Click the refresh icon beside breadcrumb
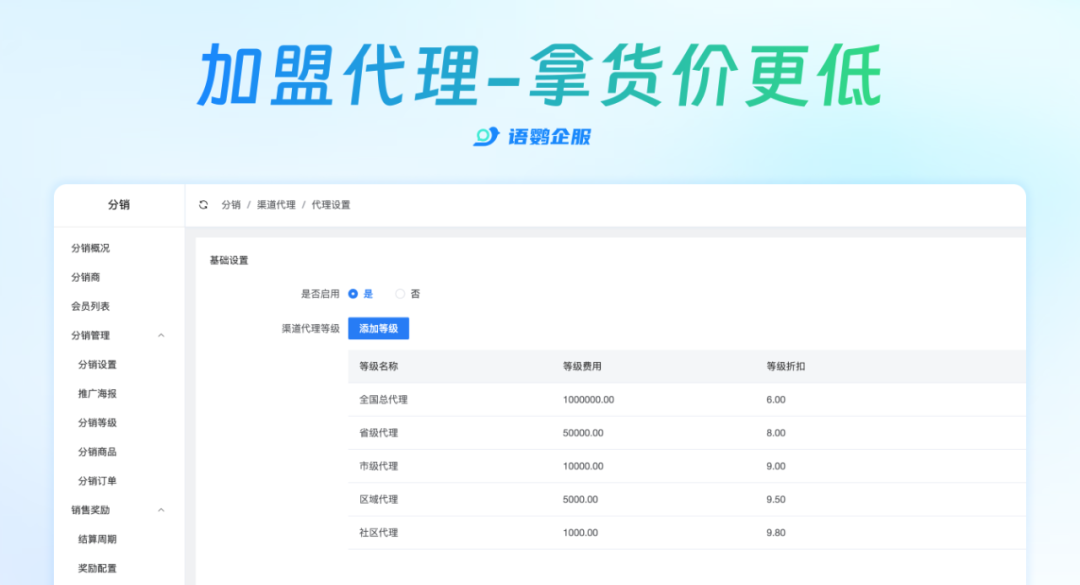 tap(204, 205)
